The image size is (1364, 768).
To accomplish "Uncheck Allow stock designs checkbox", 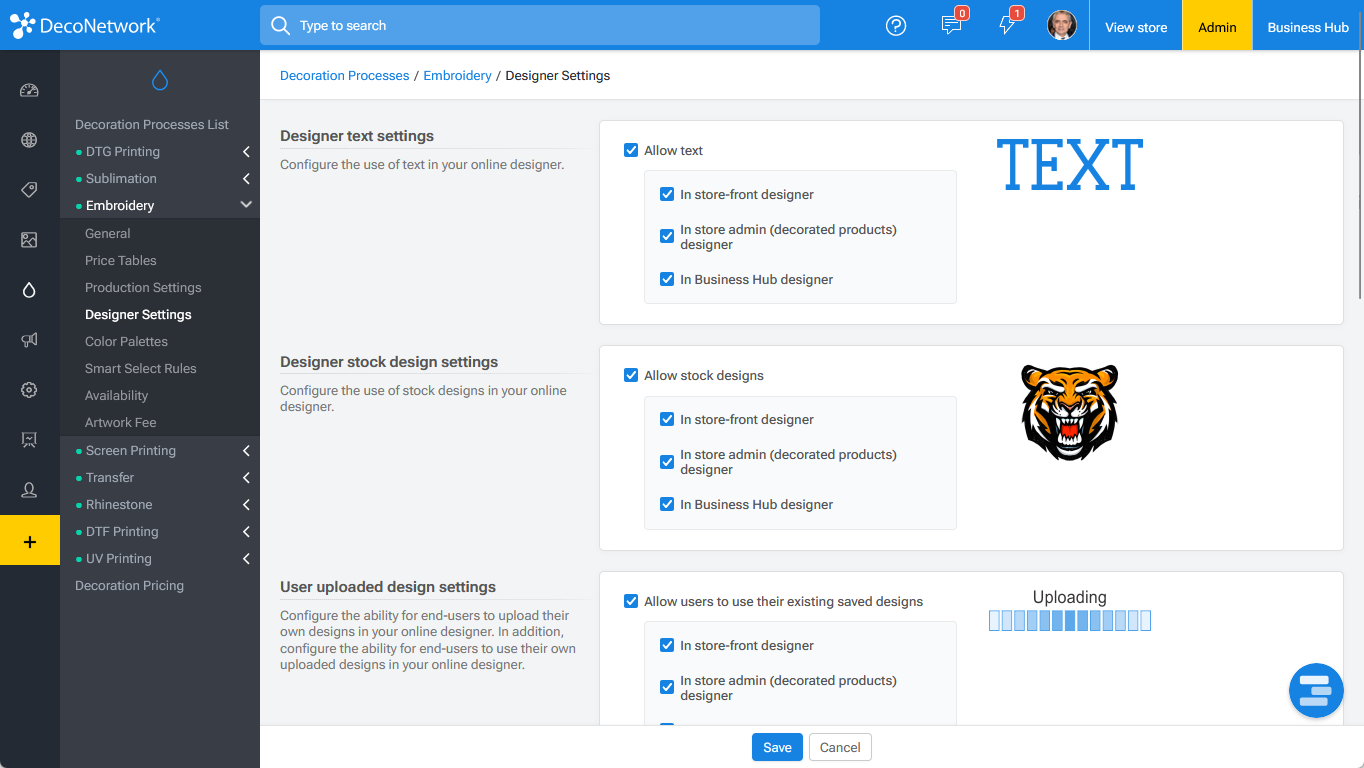I will pos(631,375).
